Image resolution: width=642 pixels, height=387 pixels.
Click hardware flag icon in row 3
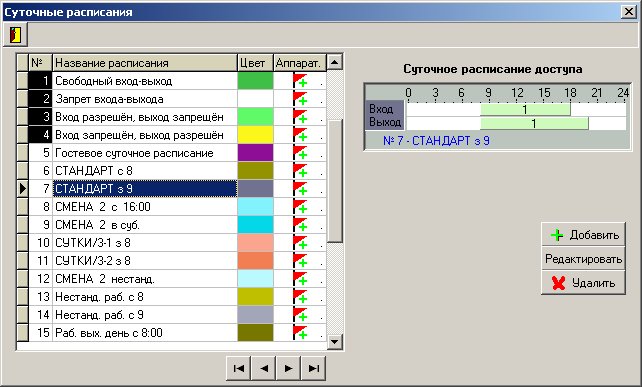[x=301, y=117]
